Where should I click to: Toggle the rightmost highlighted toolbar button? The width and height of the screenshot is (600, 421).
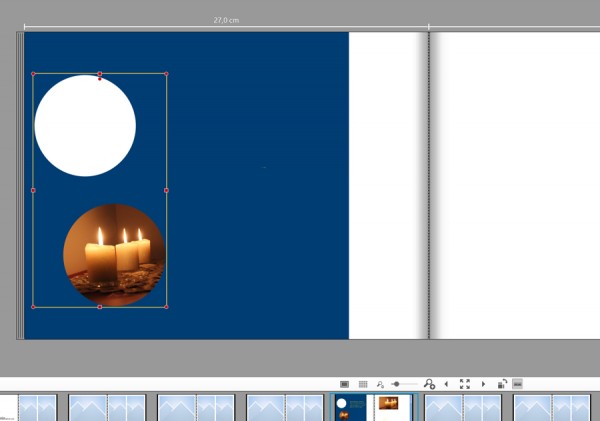pyautogui.click(x=517, y=384)
